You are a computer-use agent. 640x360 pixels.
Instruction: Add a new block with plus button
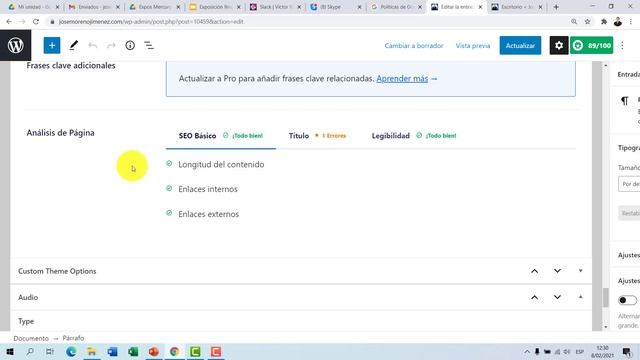tap(52, 45)
